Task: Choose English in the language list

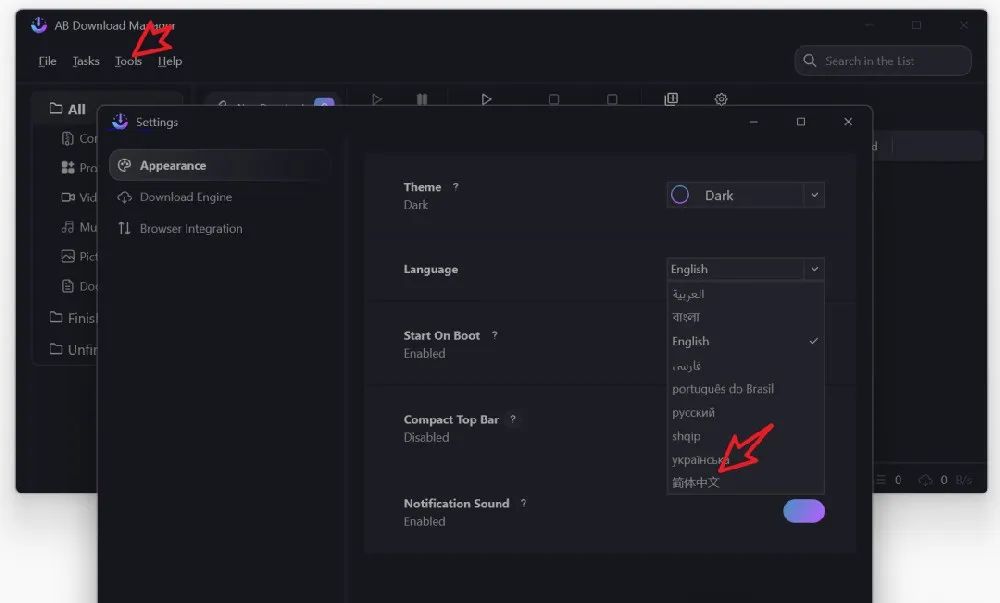Action: click(746, 341)
